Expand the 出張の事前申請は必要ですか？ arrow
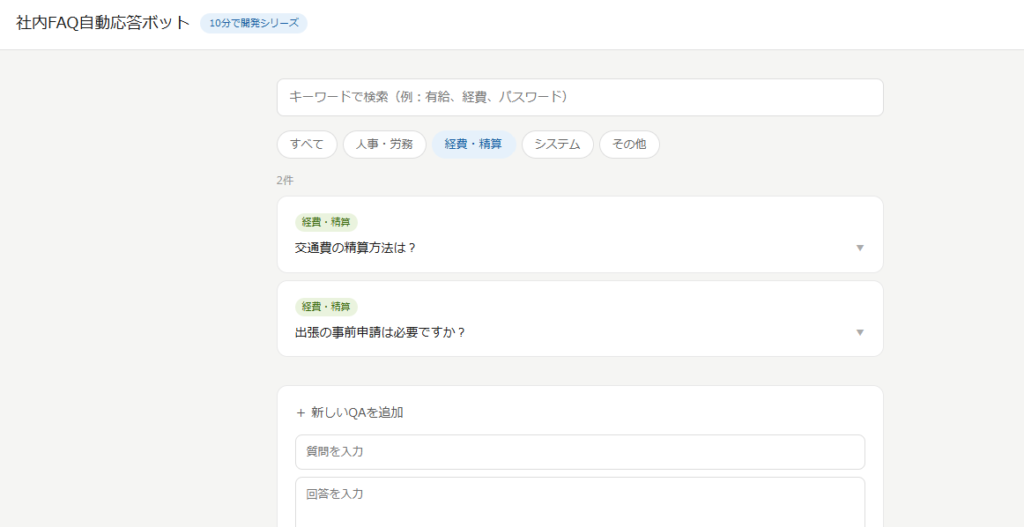Screen dimensions: 1024x527 pos(859,332)
